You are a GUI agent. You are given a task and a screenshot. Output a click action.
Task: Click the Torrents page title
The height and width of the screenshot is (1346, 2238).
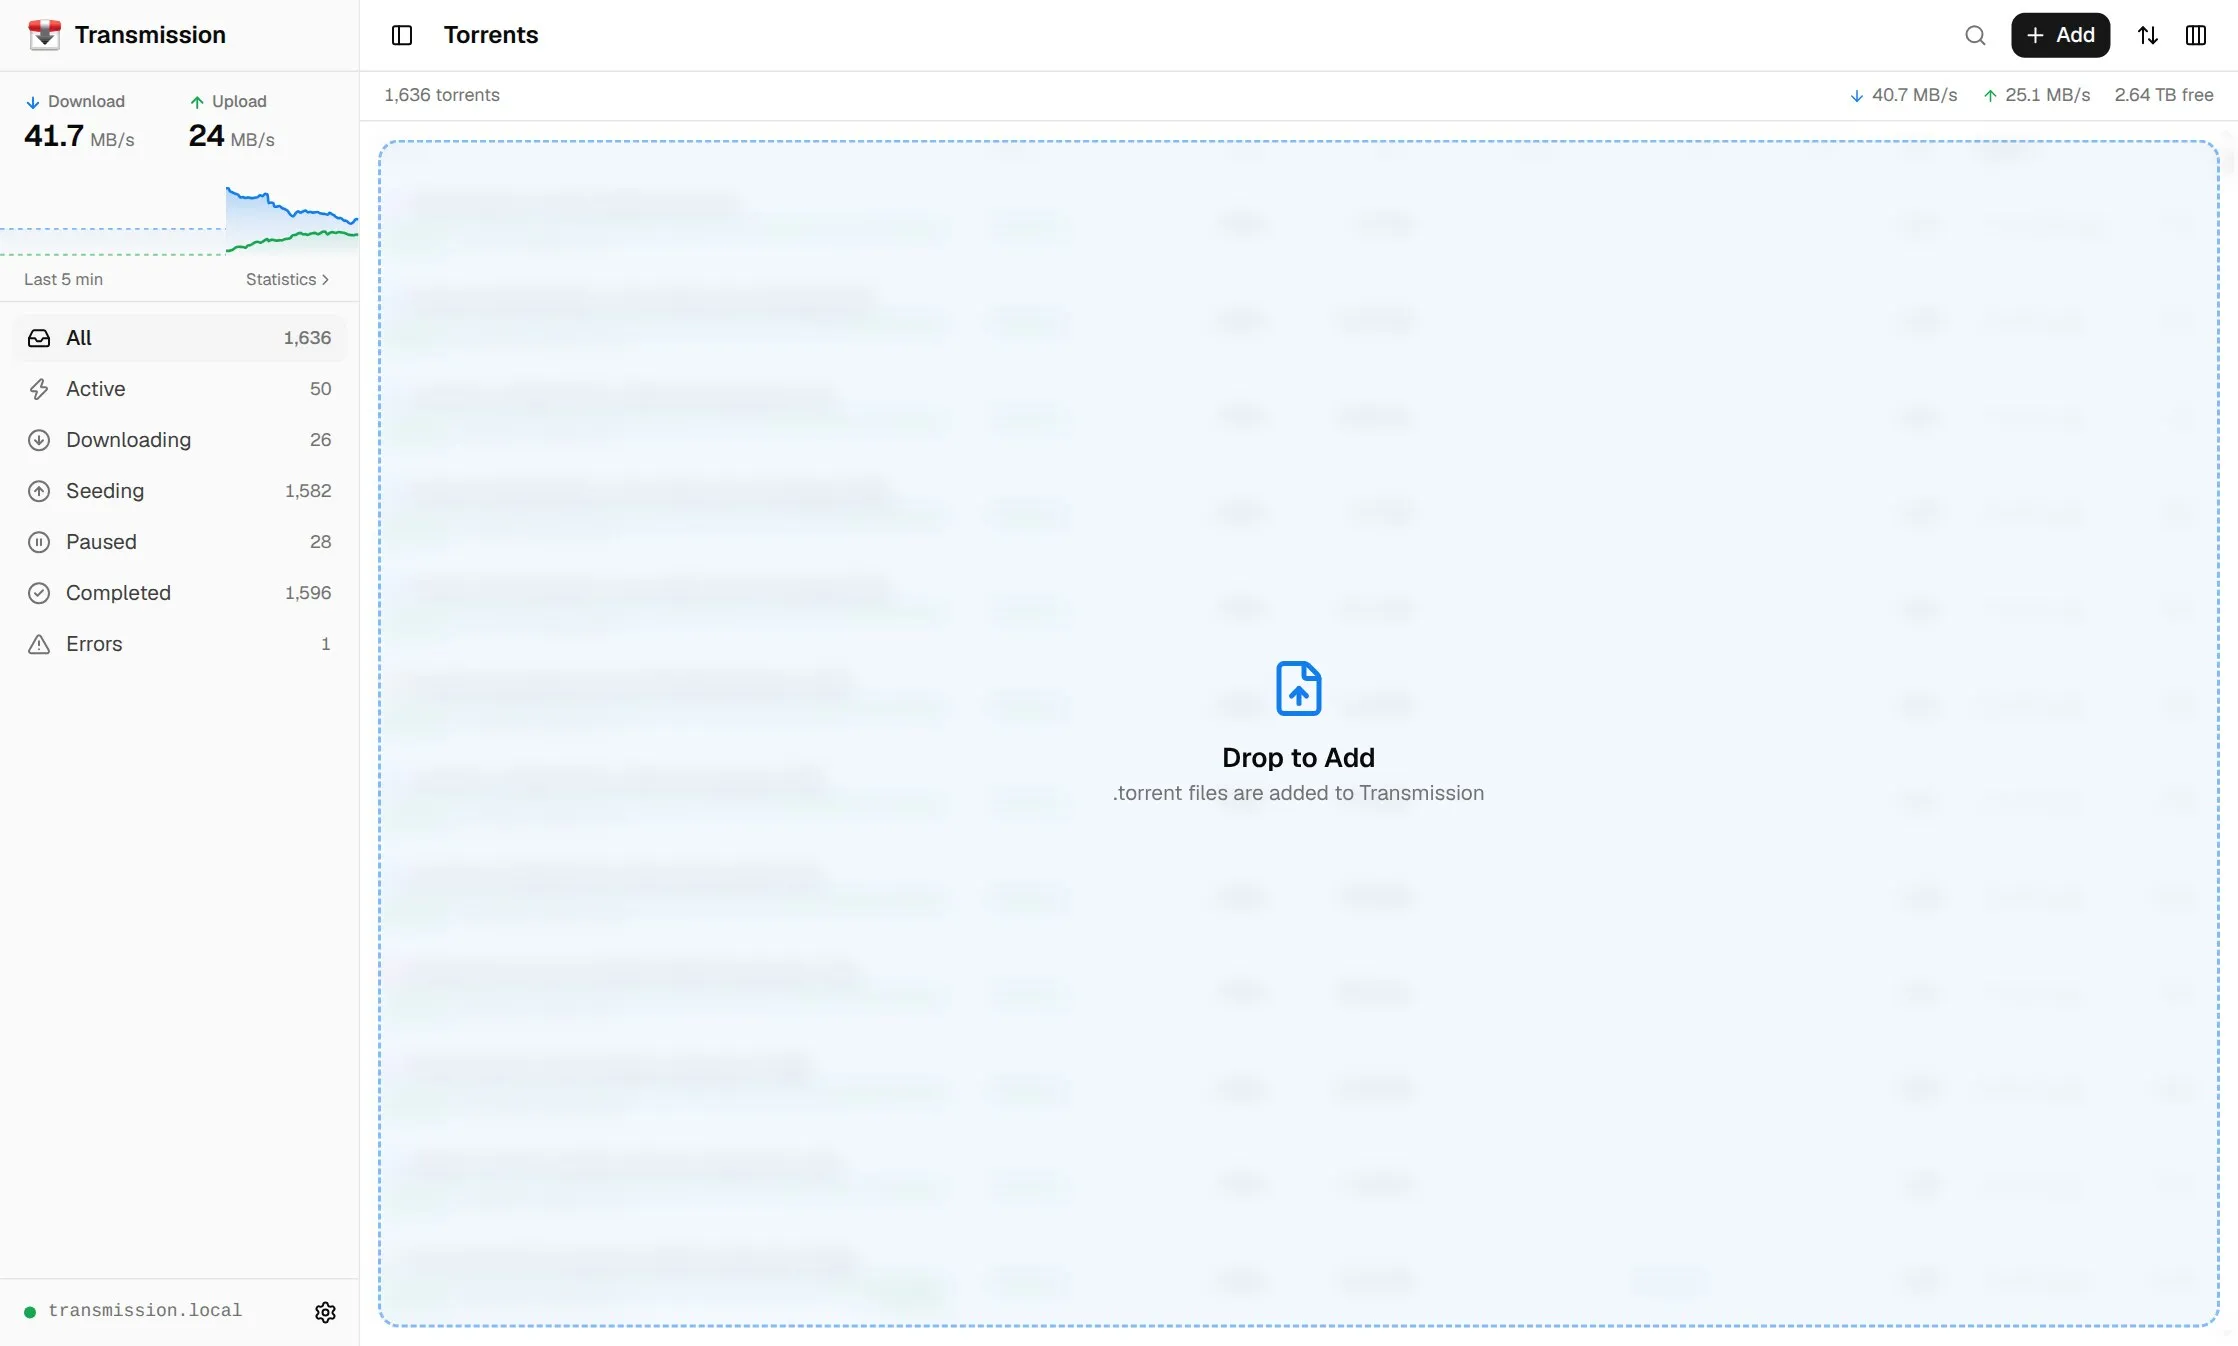point(491,35)
